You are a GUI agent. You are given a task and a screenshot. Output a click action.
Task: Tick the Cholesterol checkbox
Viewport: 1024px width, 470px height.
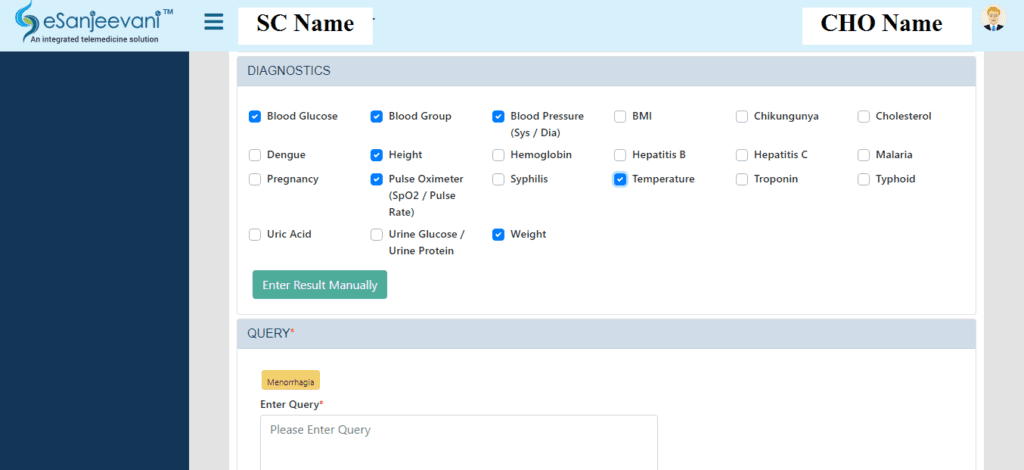pyautogui.click(x=863, y=117)
